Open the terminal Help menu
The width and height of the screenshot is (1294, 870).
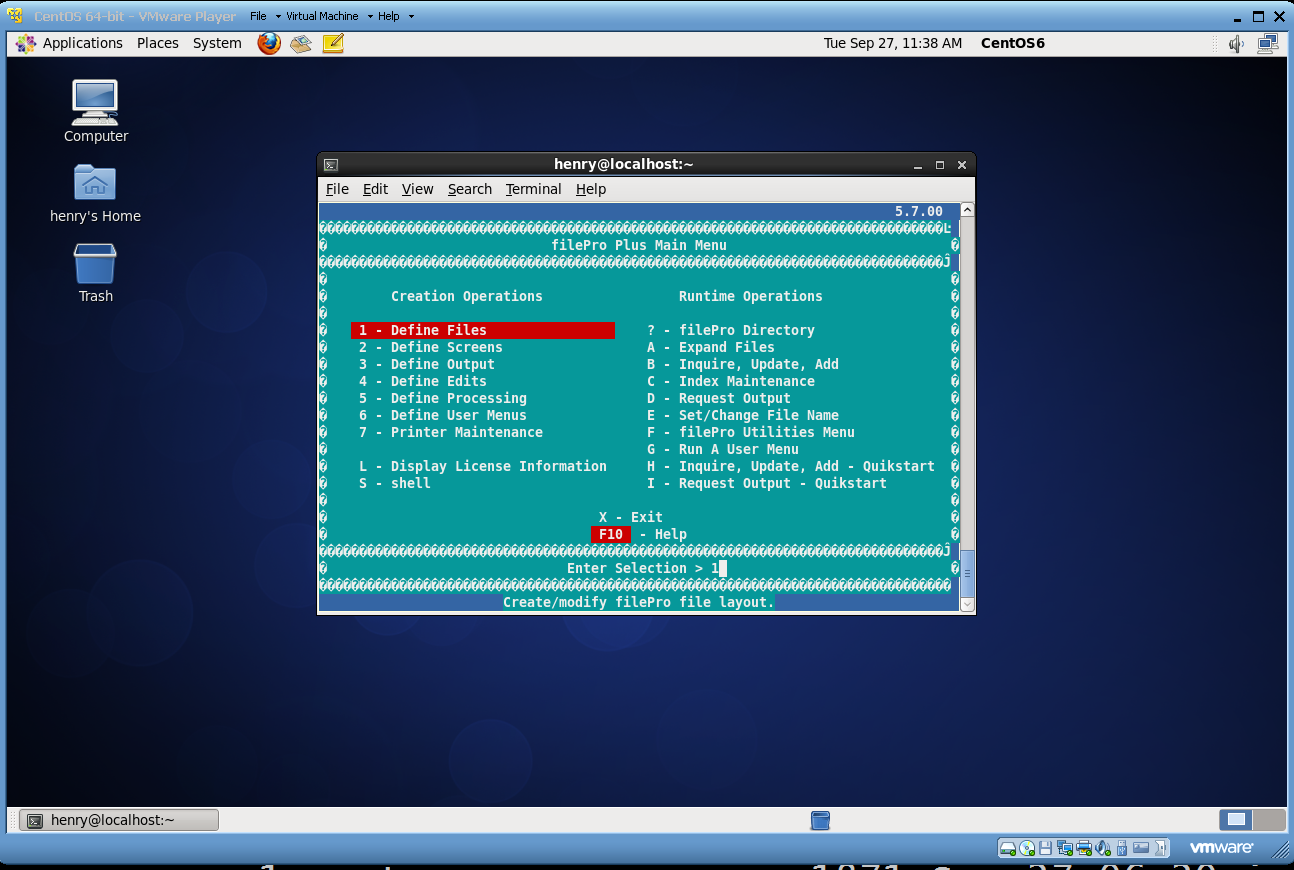click(591, 189)
